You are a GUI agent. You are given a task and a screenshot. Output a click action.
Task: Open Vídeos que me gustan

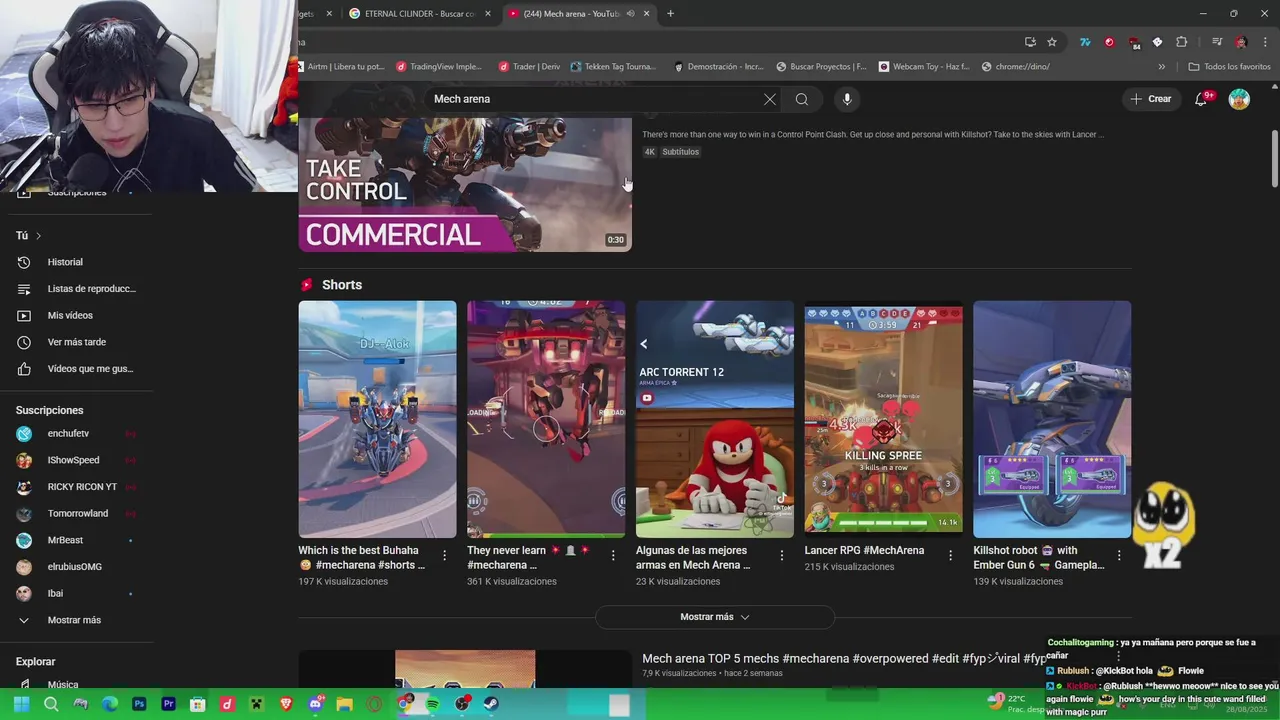(x=77, y=369)
